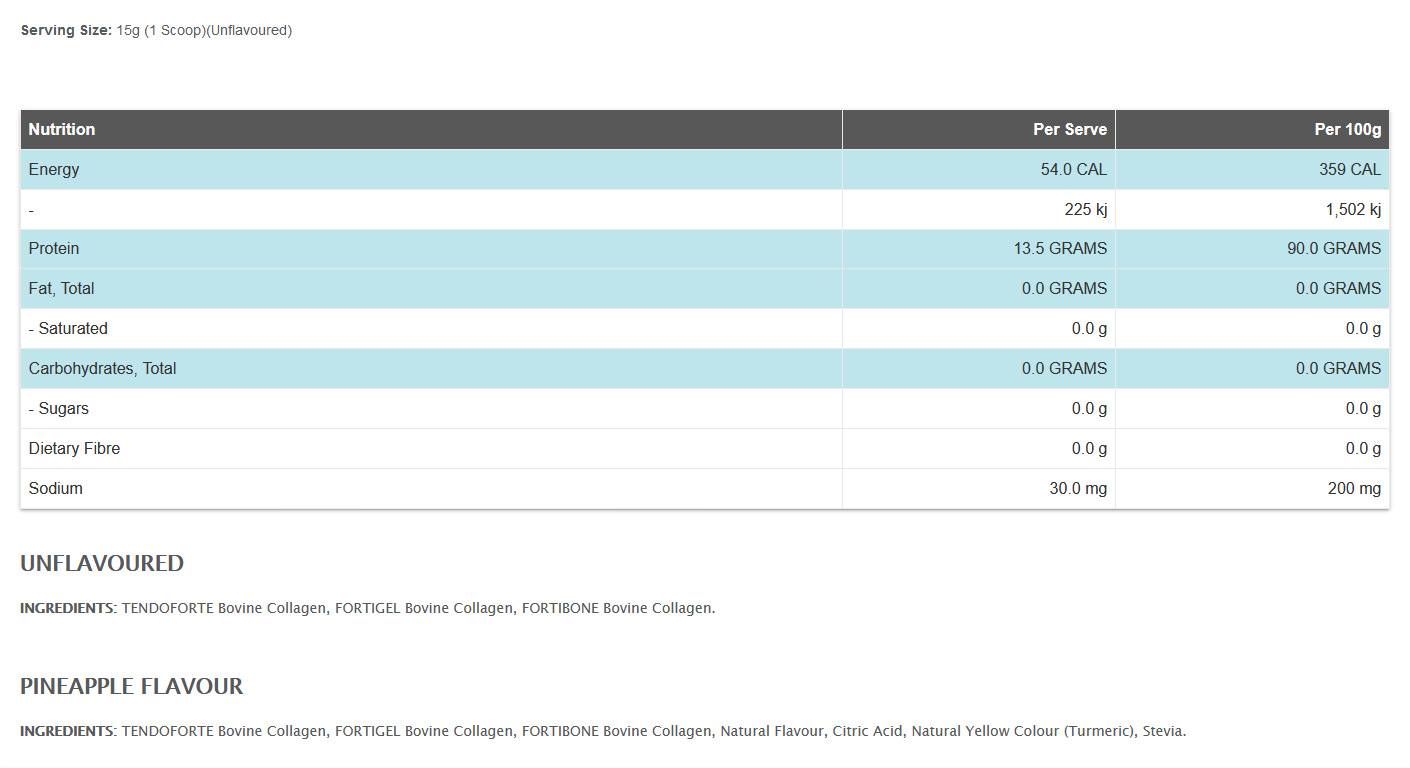Click the UNFLAVOURED heading
This screenshot has height=768, width=1410.
coord(102,563)
